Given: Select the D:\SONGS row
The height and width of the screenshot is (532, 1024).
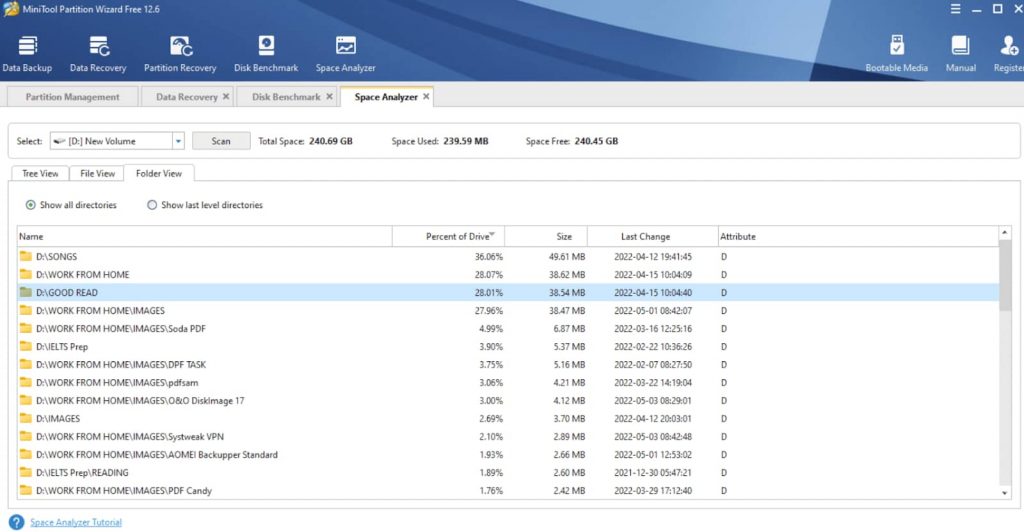Looking at the screenshot, I should click(x=508, y=256).
